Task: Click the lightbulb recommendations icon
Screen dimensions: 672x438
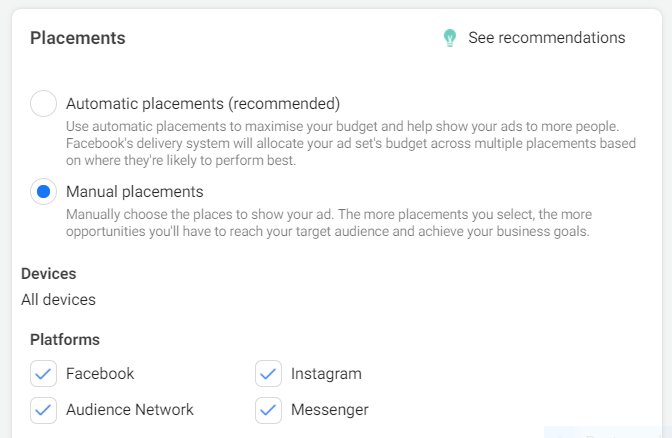Action: point(450,38)
